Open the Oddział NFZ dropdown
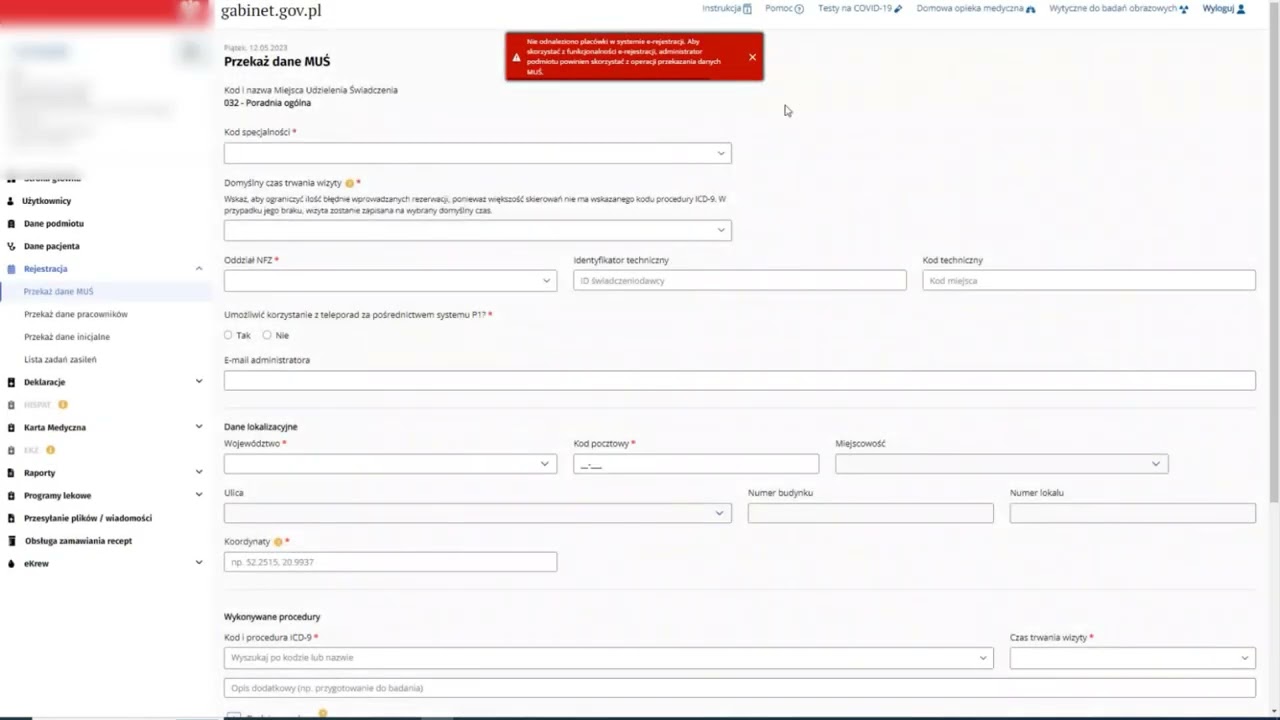Screen dimensions: 1280x720 (x=390, y=280)
